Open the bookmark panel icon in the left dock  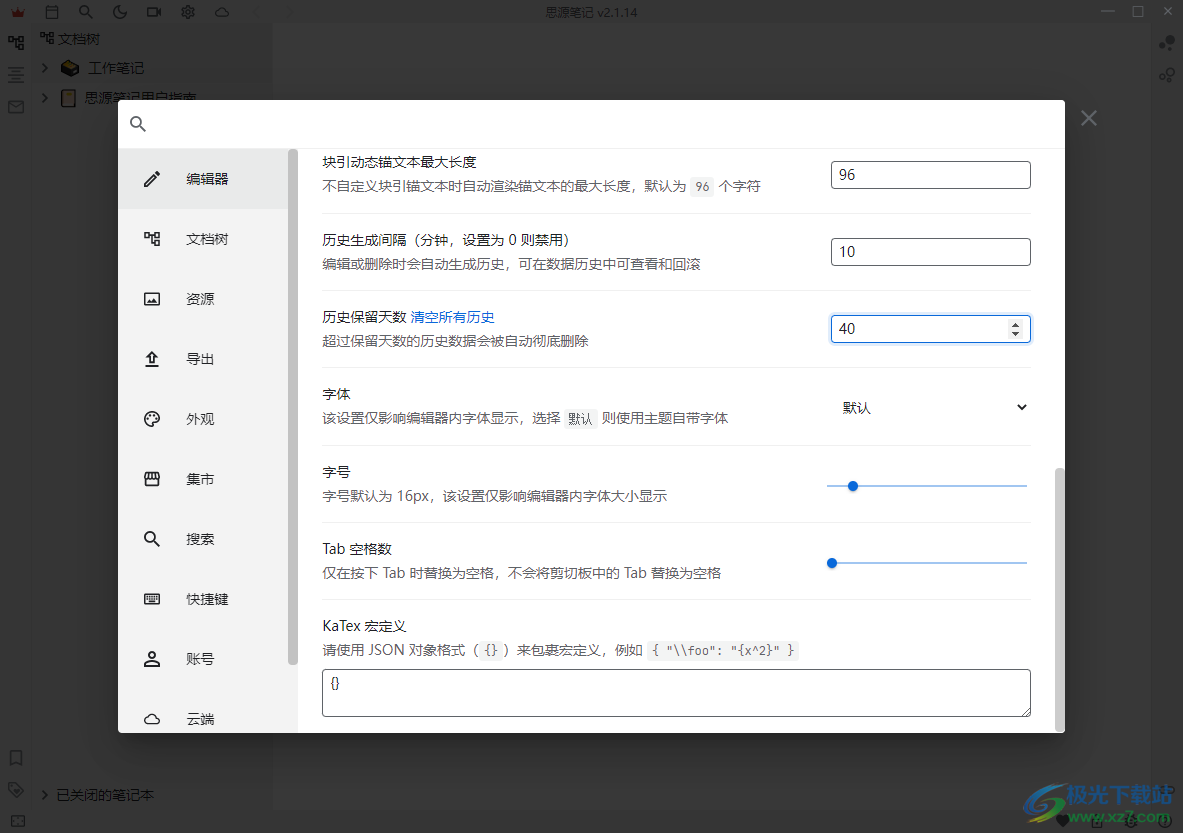pyautogui.click(x=16, y=758)
